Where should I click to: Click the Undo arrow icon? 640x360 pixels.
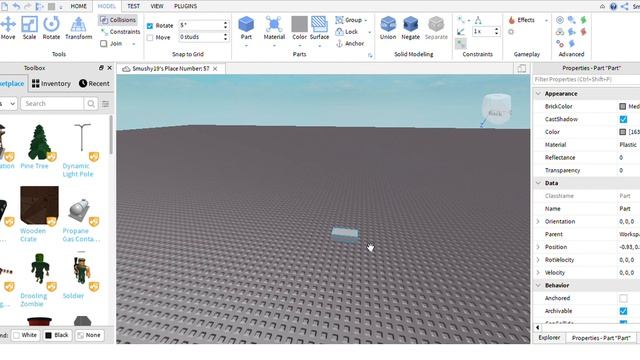tap(16, 6)
